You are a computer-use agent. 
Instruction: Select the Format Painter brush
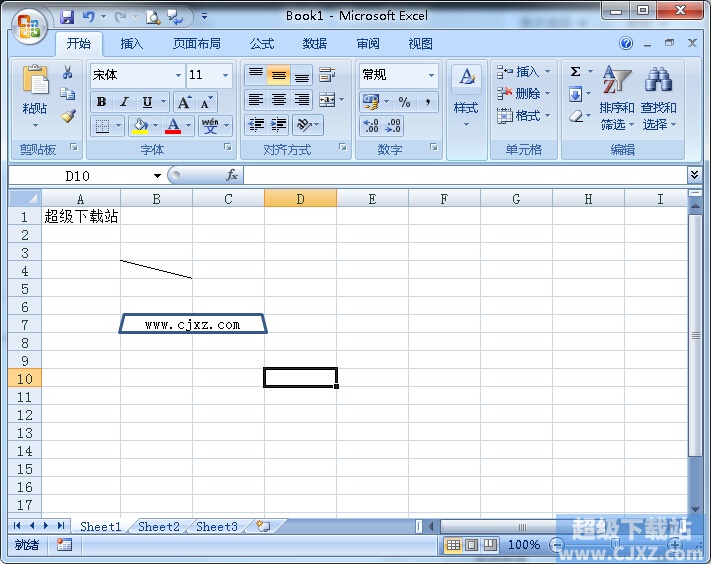click(x=68, y=115)
